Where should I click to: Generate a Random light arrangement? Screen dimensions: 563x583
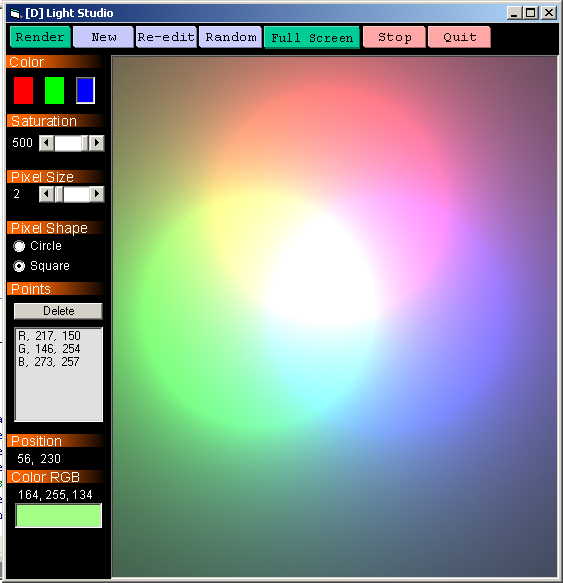tap(230, 37)
